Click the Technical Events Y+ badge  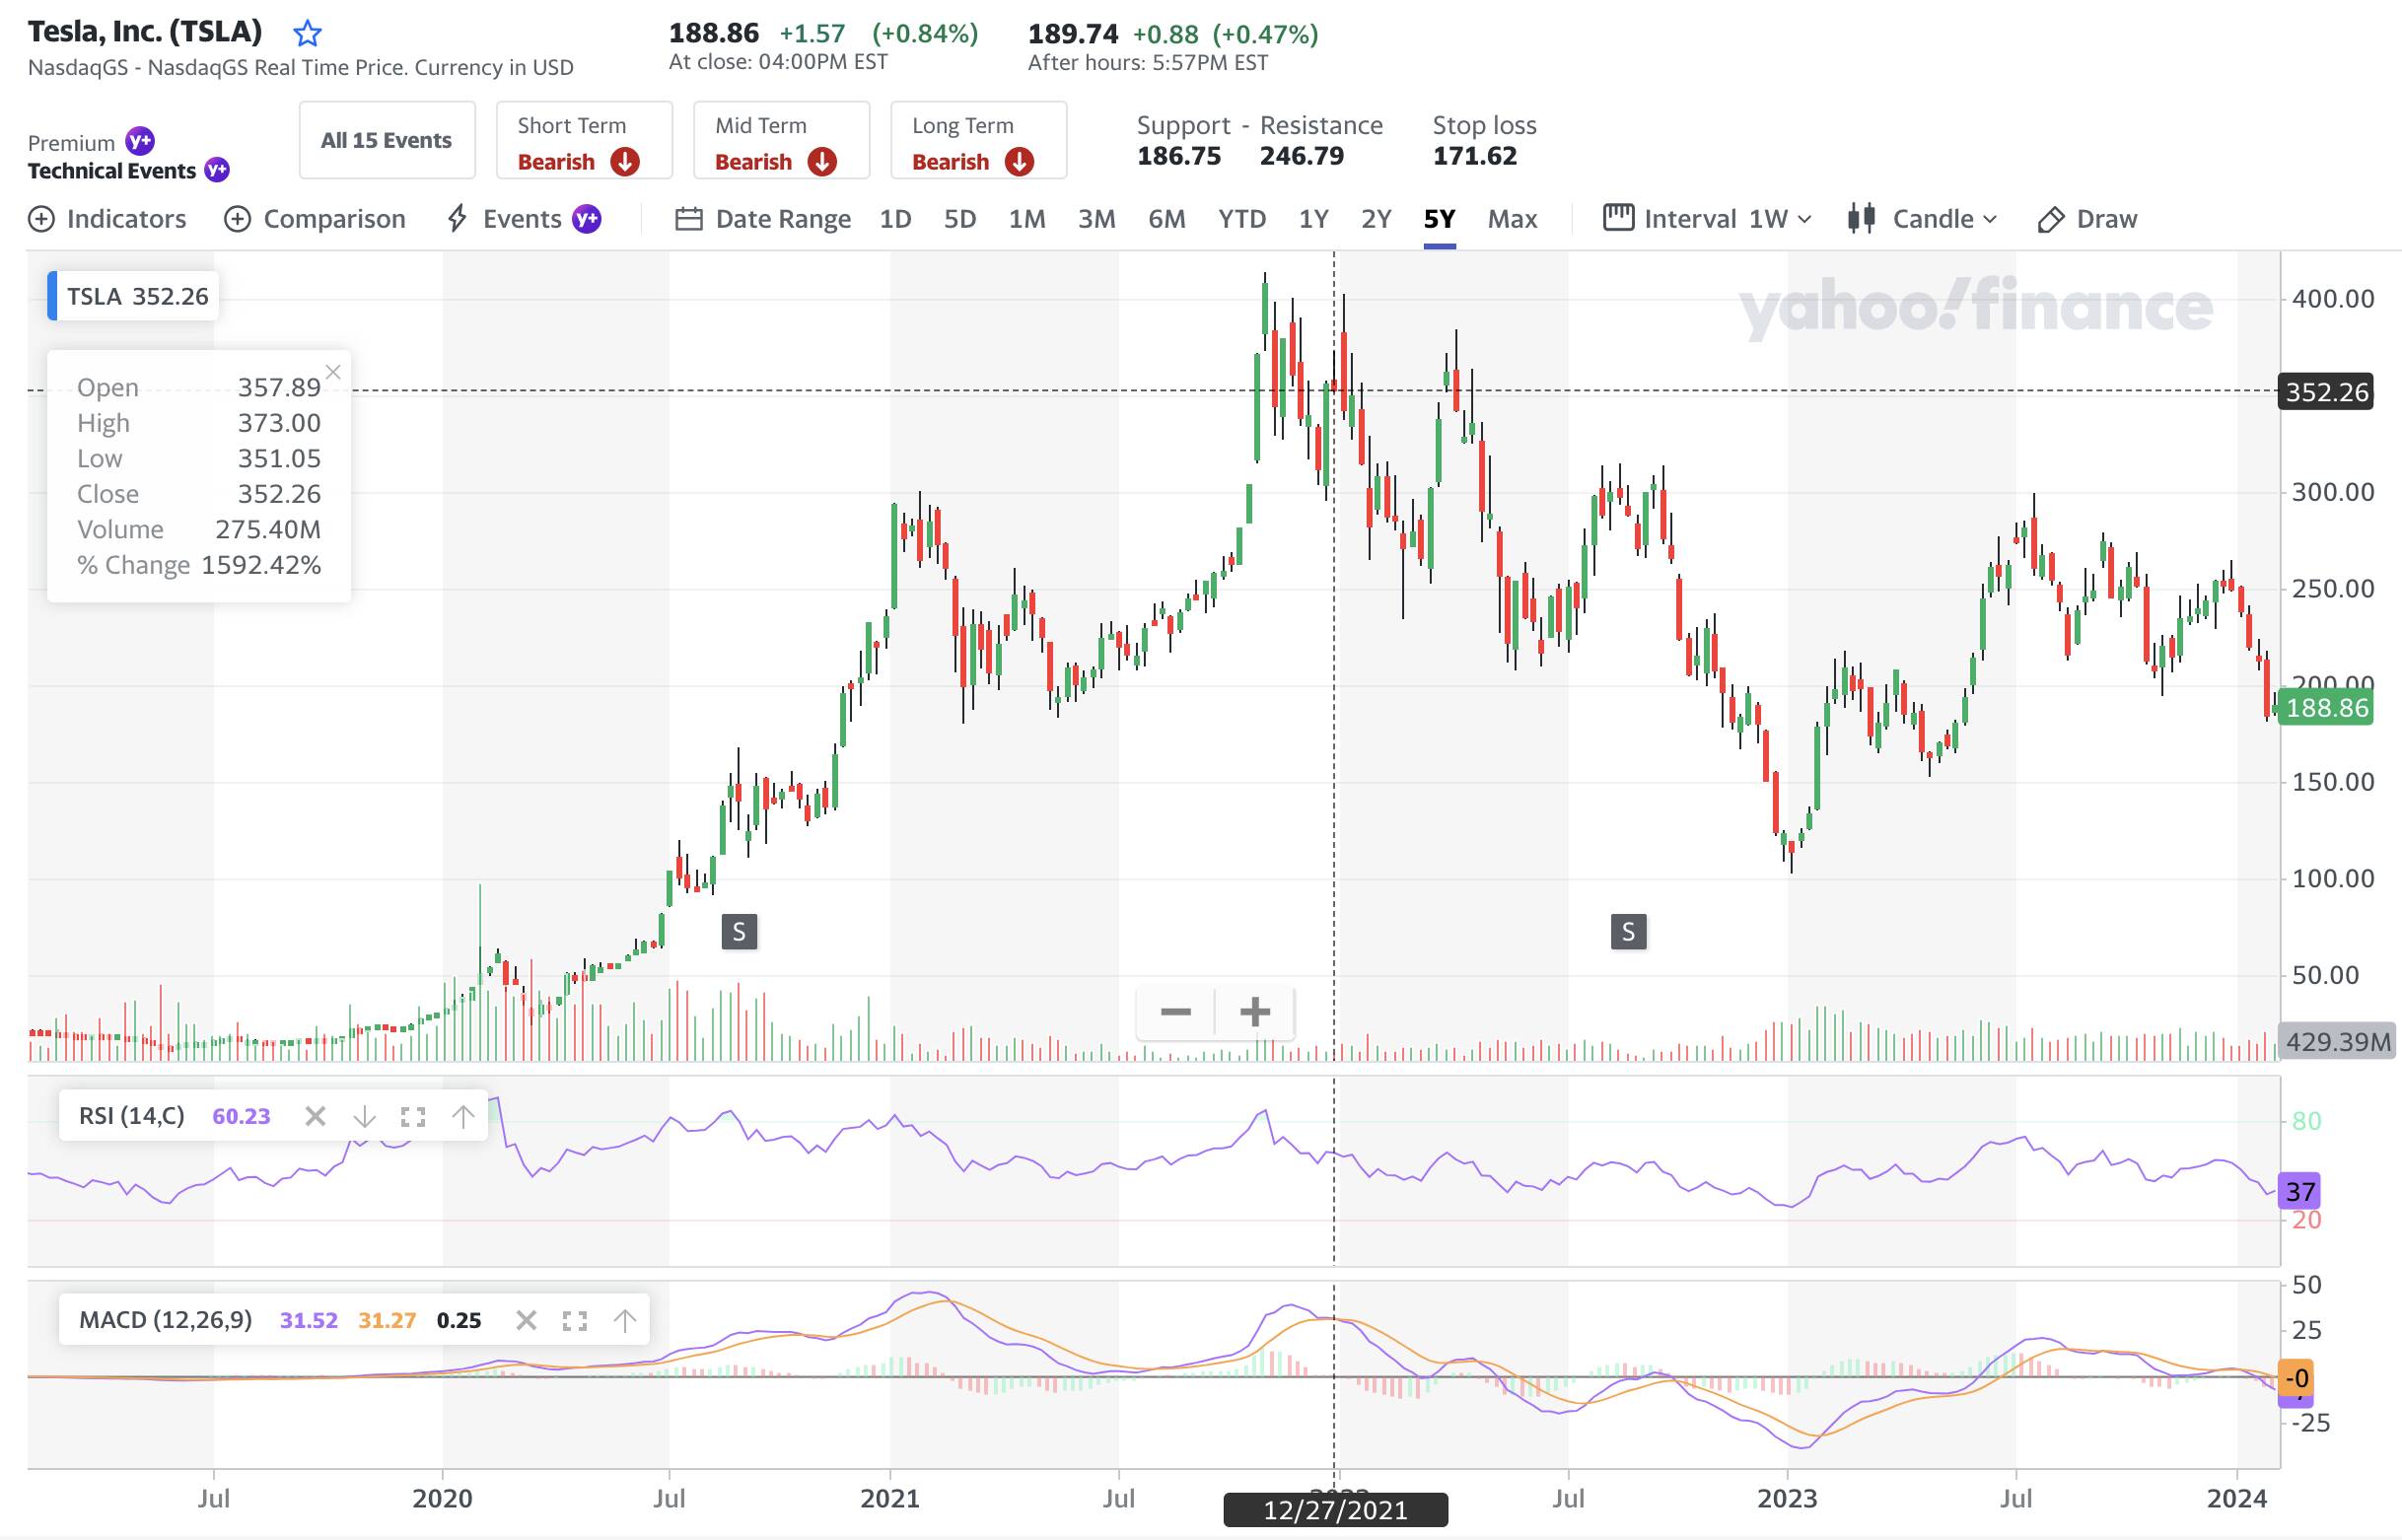coord(217,170)
